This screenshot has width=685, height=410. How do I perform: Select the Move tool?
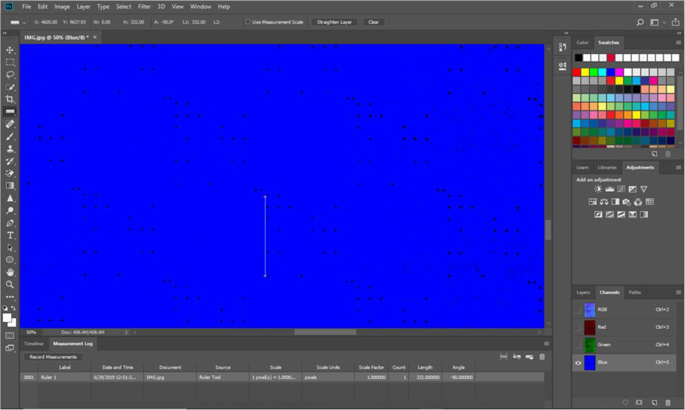point(10,50)
